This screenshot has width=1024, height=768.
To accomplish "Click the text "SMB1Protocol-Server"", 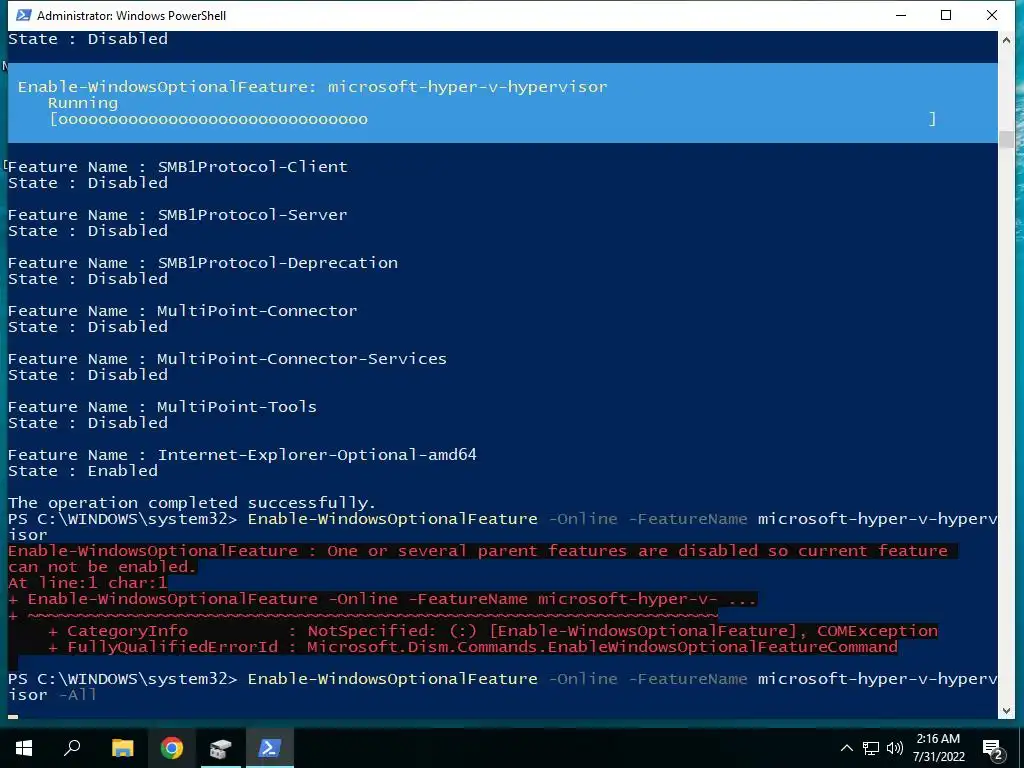I will point(252,215).
